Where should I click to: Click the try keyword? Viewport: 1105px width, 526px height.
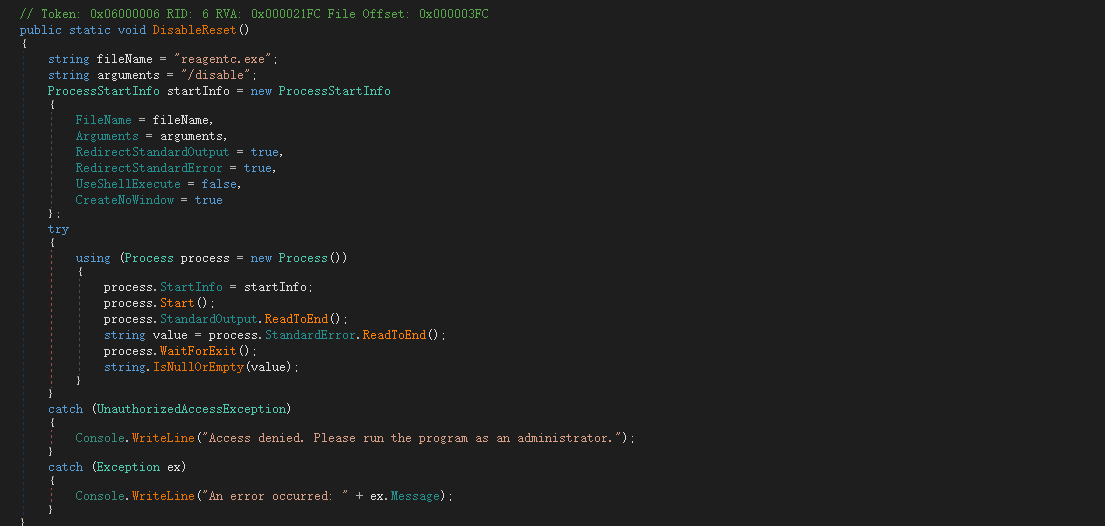point(58,230)
